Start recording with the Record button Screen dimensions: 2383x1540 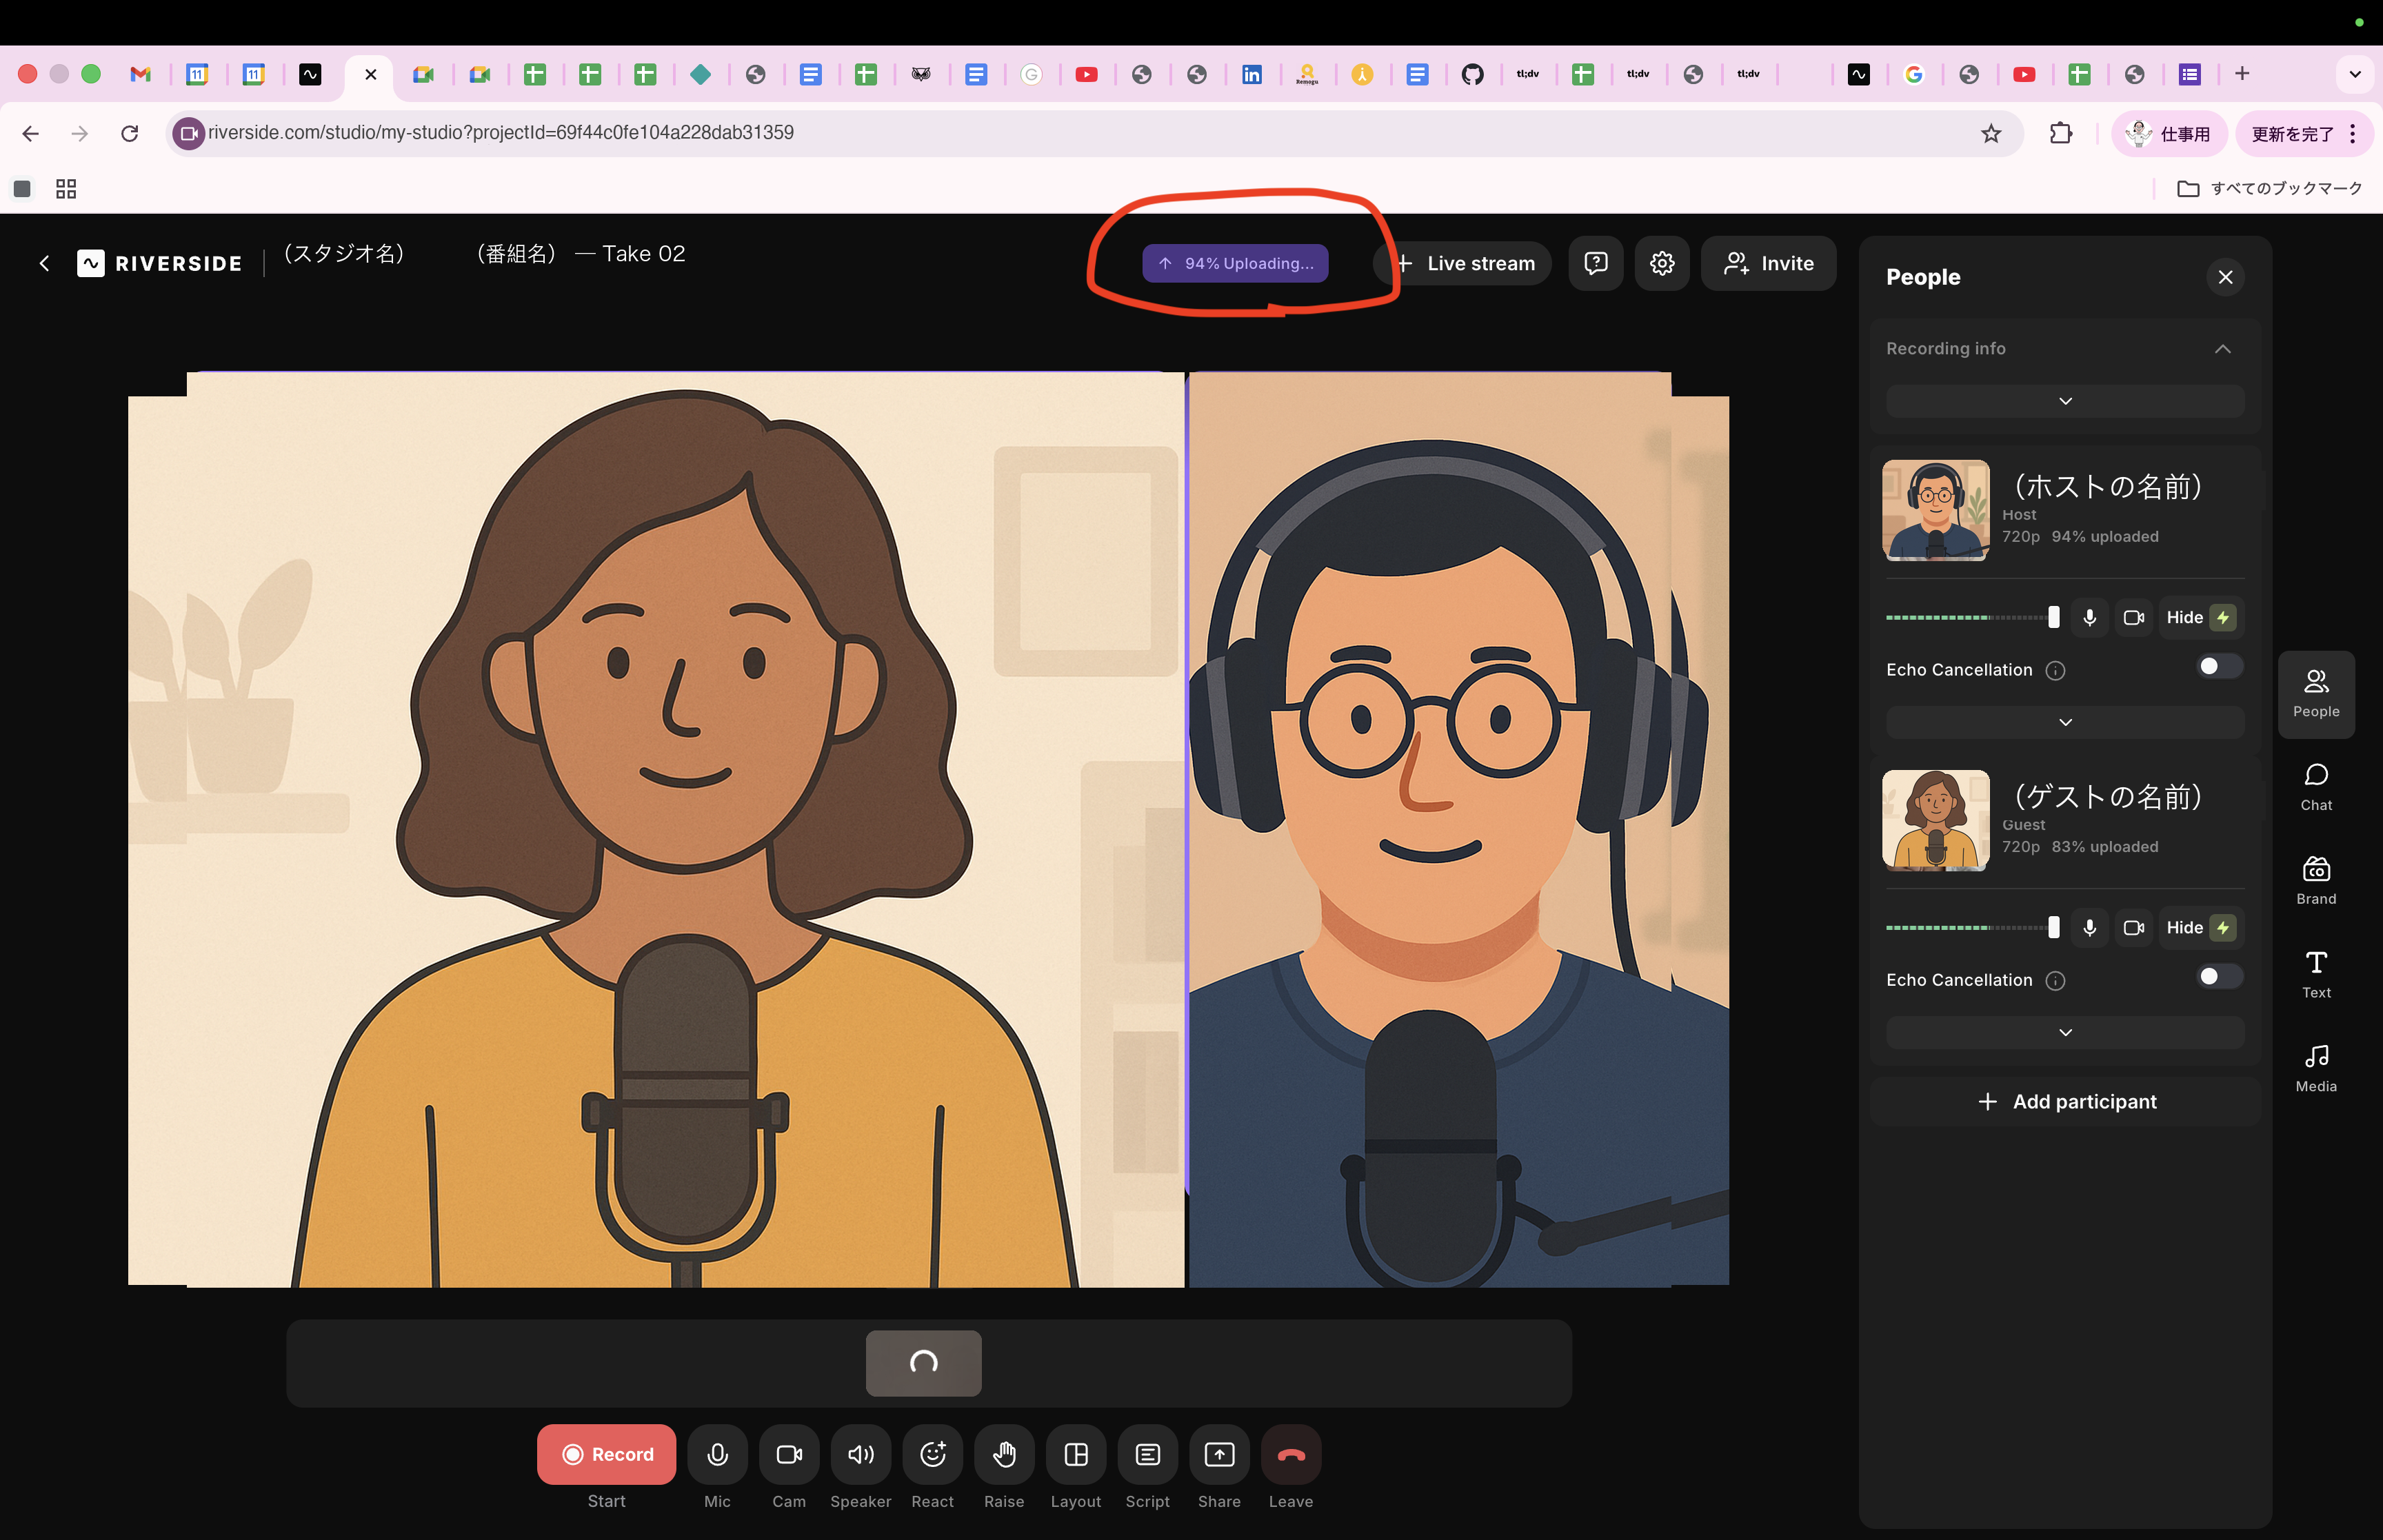point(606,1453)
